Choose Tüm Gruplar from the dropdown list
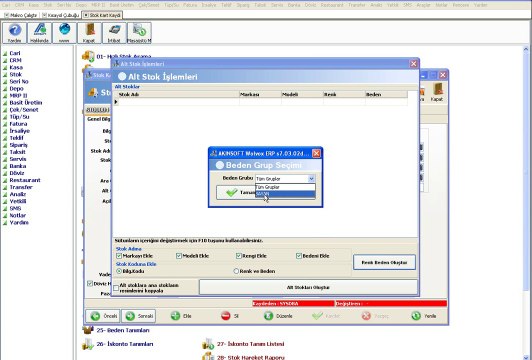Screen dimensions: 532x360 coord(285,187)
